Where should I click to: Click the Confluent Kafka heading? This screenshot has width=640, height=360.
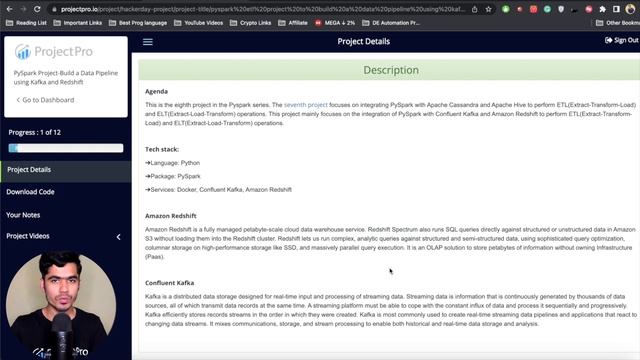coord(169,283)
